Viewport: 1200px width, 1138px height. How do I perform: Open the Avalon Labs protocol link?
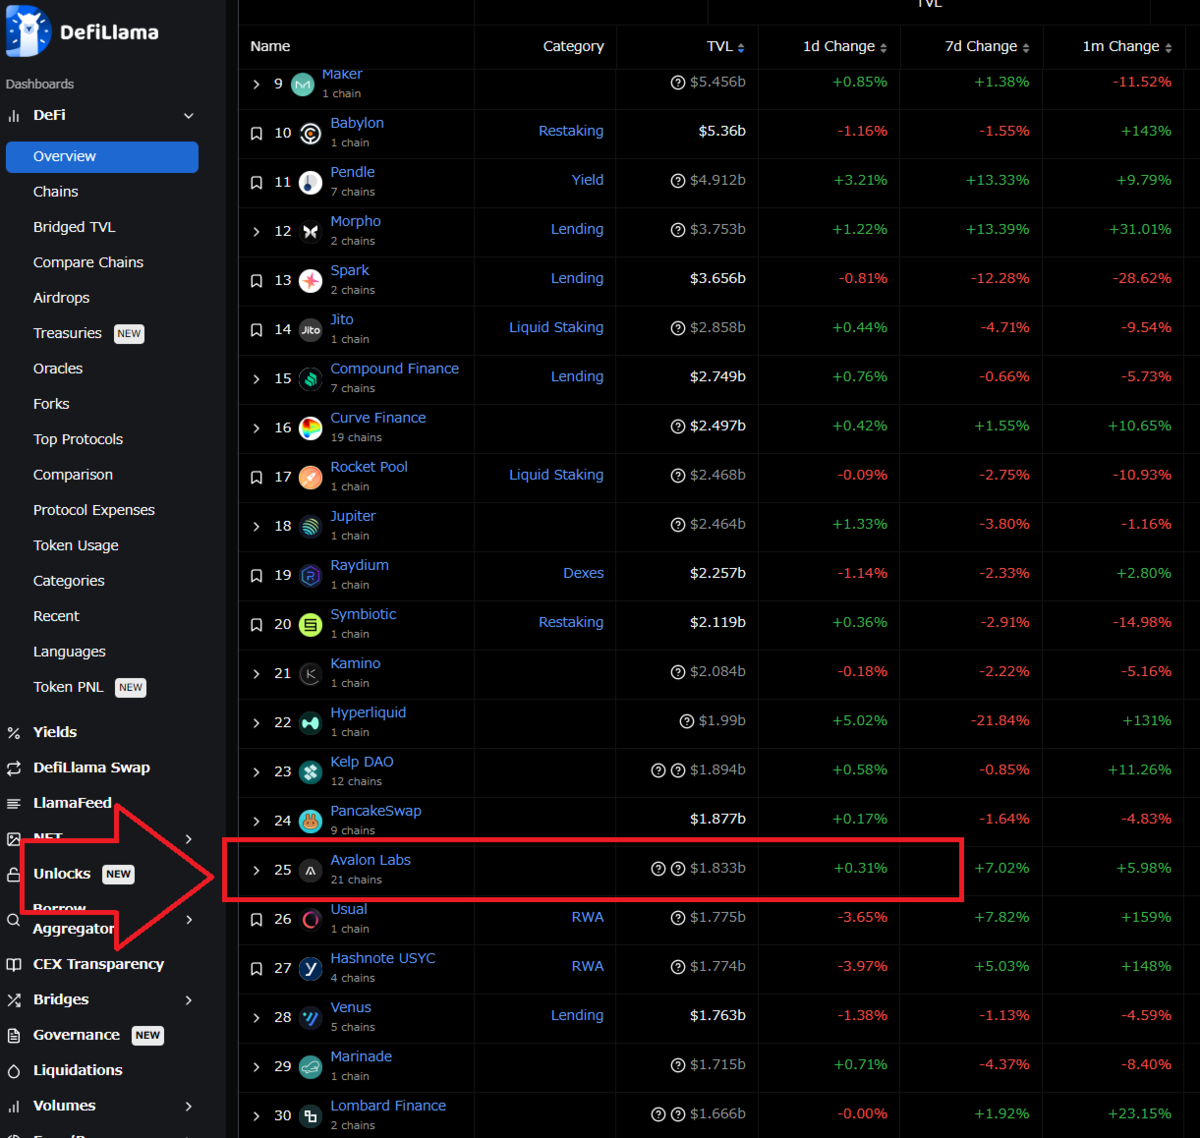[x=371, y=860]
